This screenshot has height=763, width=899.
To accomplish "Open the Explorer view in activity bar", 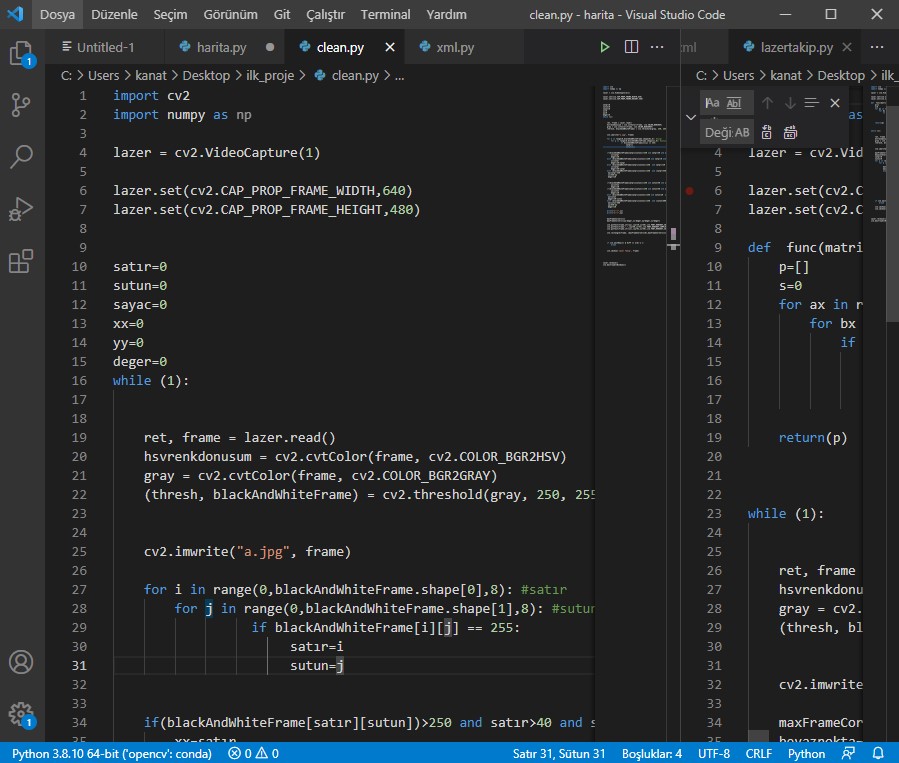I will click(21, 54).
